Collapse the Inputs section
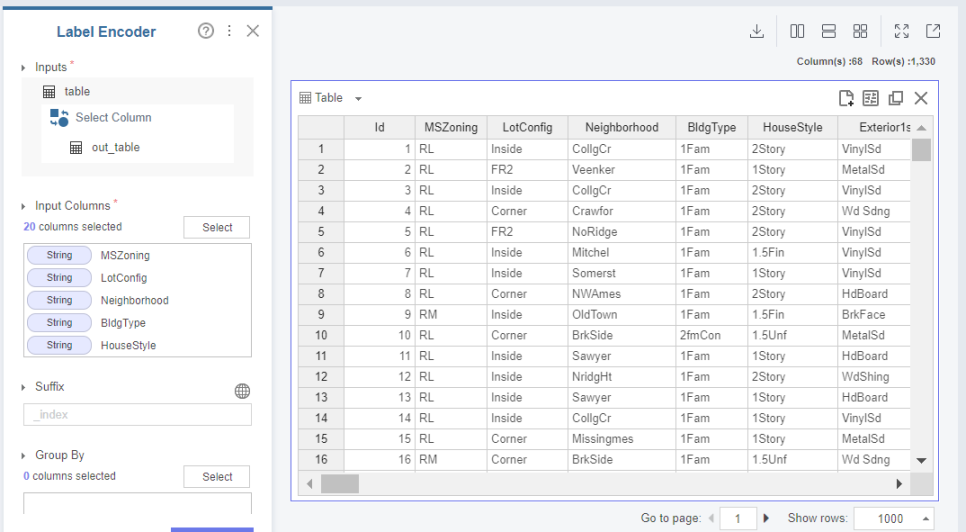The image size is (966, 532). point(23,68)
